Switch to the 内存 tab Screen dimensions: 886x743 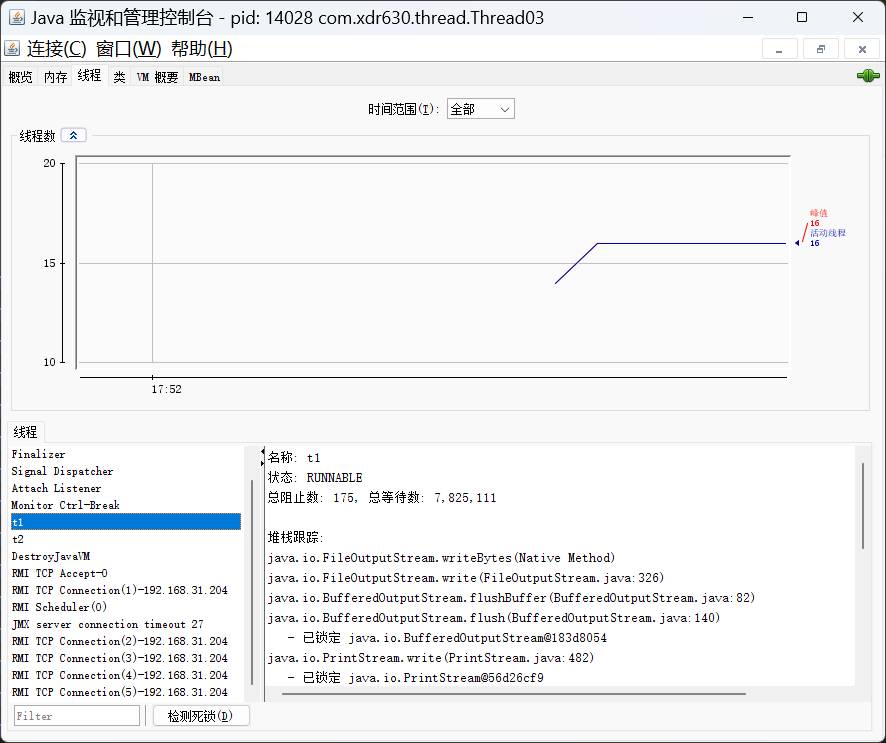click(x=55, y=77)
